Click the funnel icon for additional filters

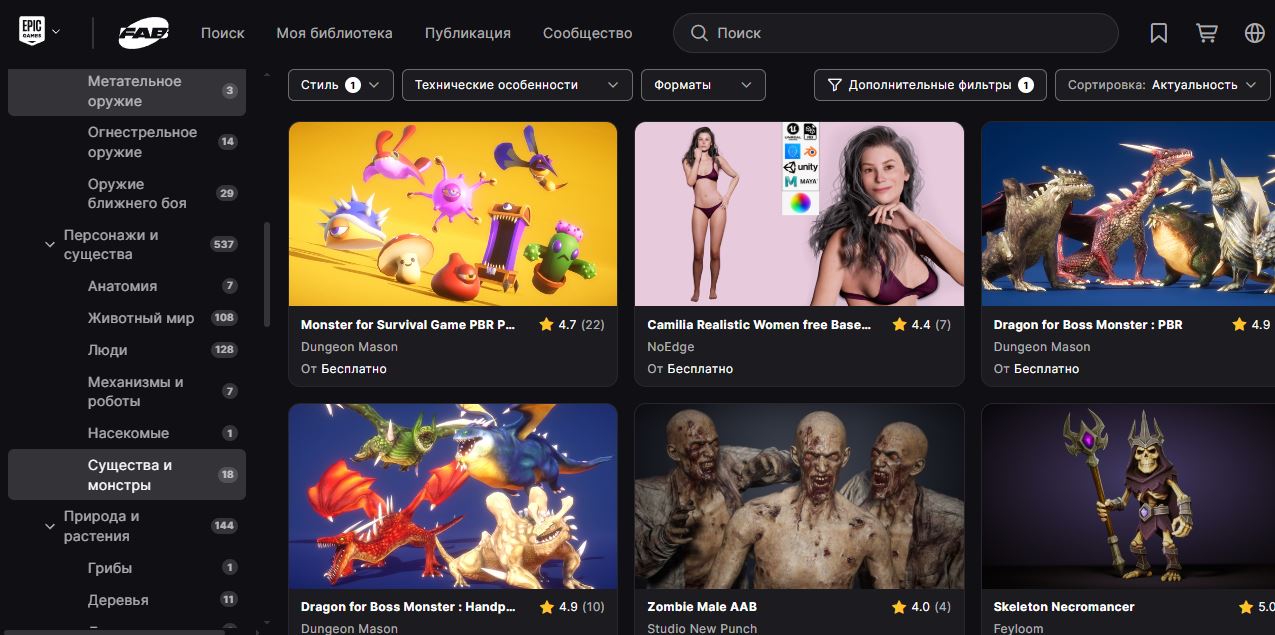[834, 85]
